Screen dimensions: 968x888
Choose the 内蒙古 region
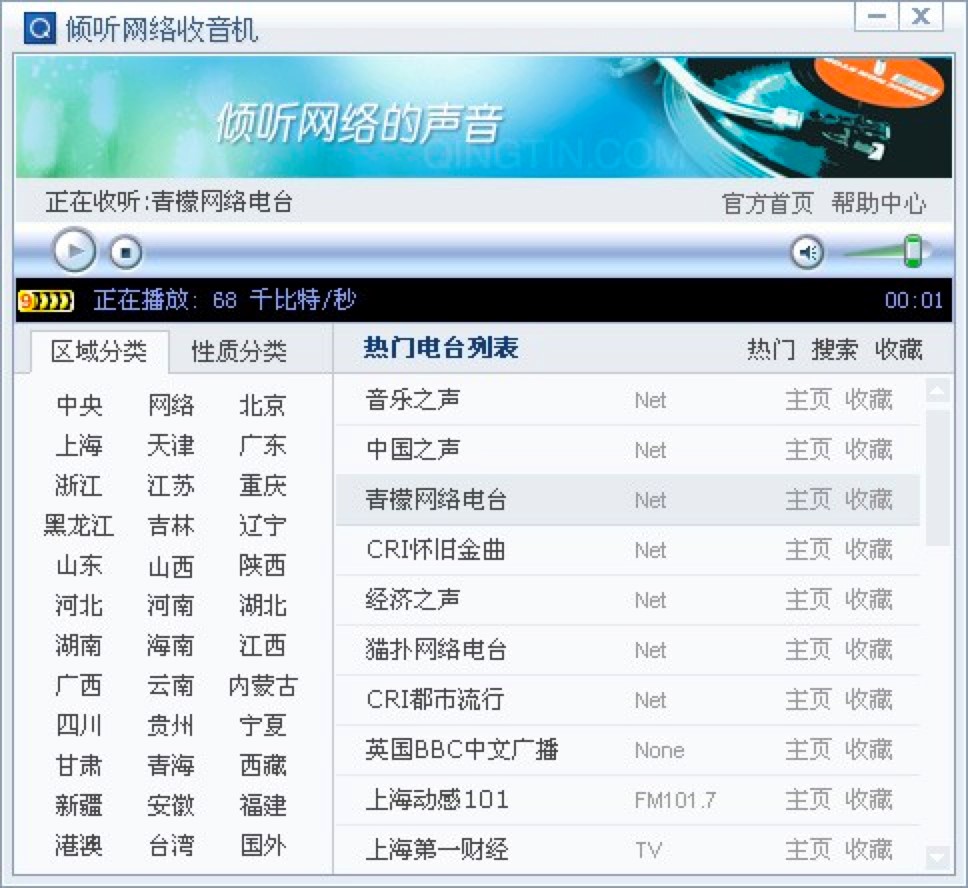click(x=262, y=686)
